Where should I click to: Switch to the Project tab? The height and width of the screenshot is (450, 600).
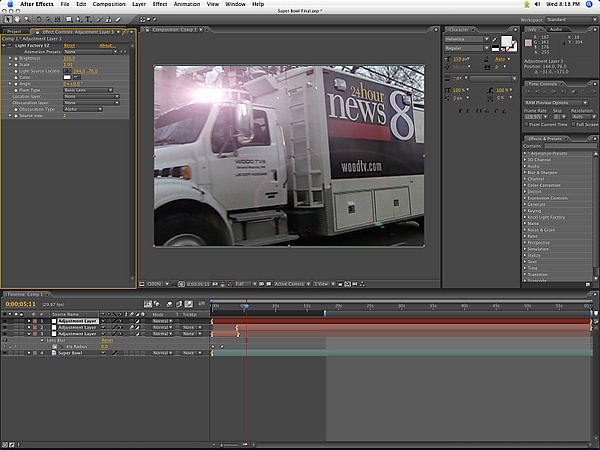(x=14, y=31)
